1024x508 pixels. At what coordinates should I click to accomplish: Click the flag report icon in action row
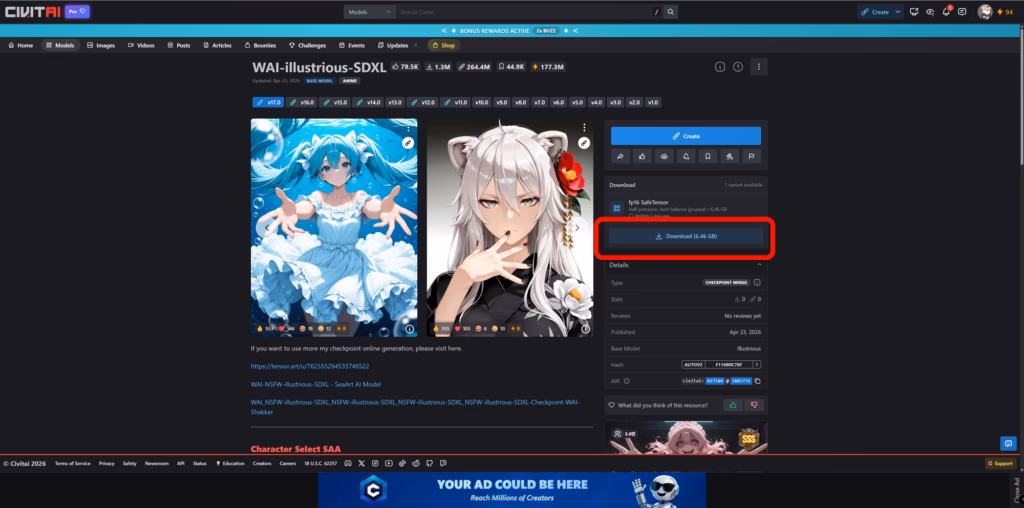750,156
